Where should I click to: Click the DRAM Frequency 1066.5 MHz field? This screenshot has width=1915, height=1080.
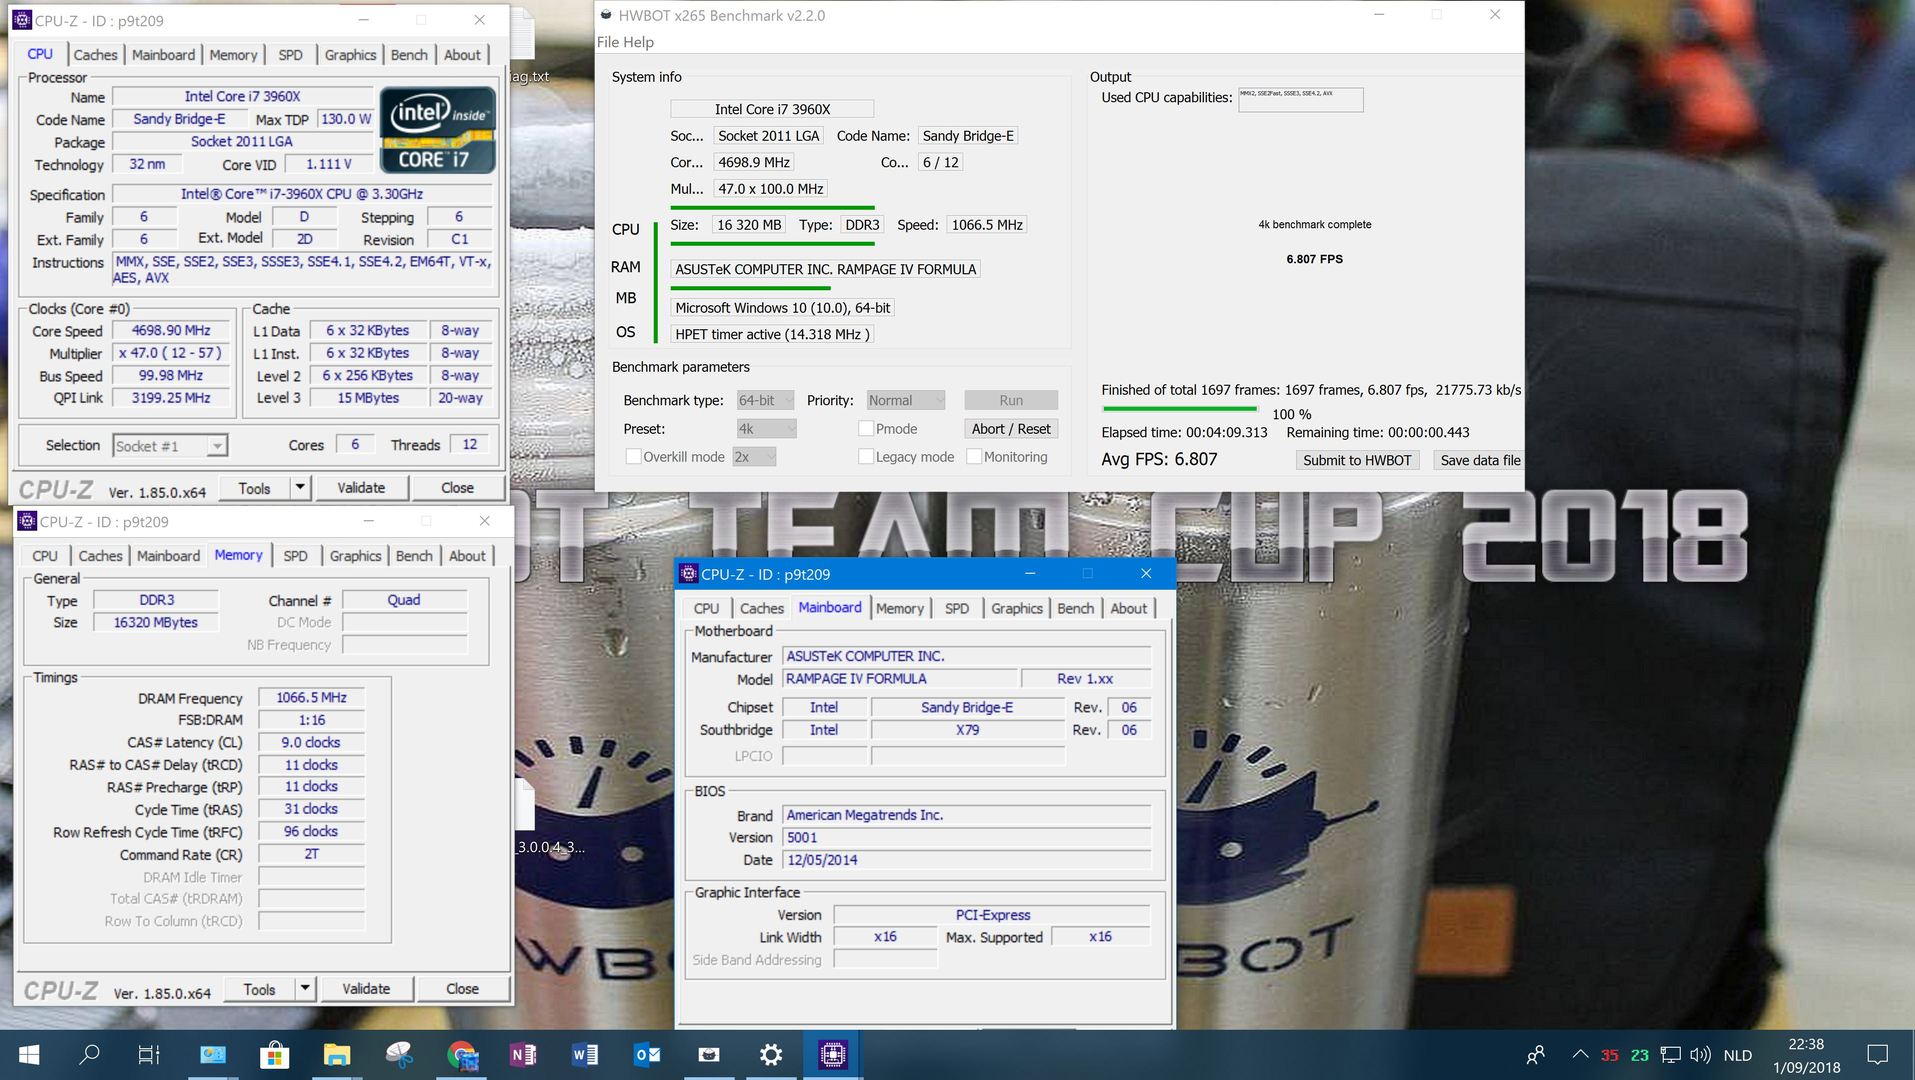coord(311,698)
